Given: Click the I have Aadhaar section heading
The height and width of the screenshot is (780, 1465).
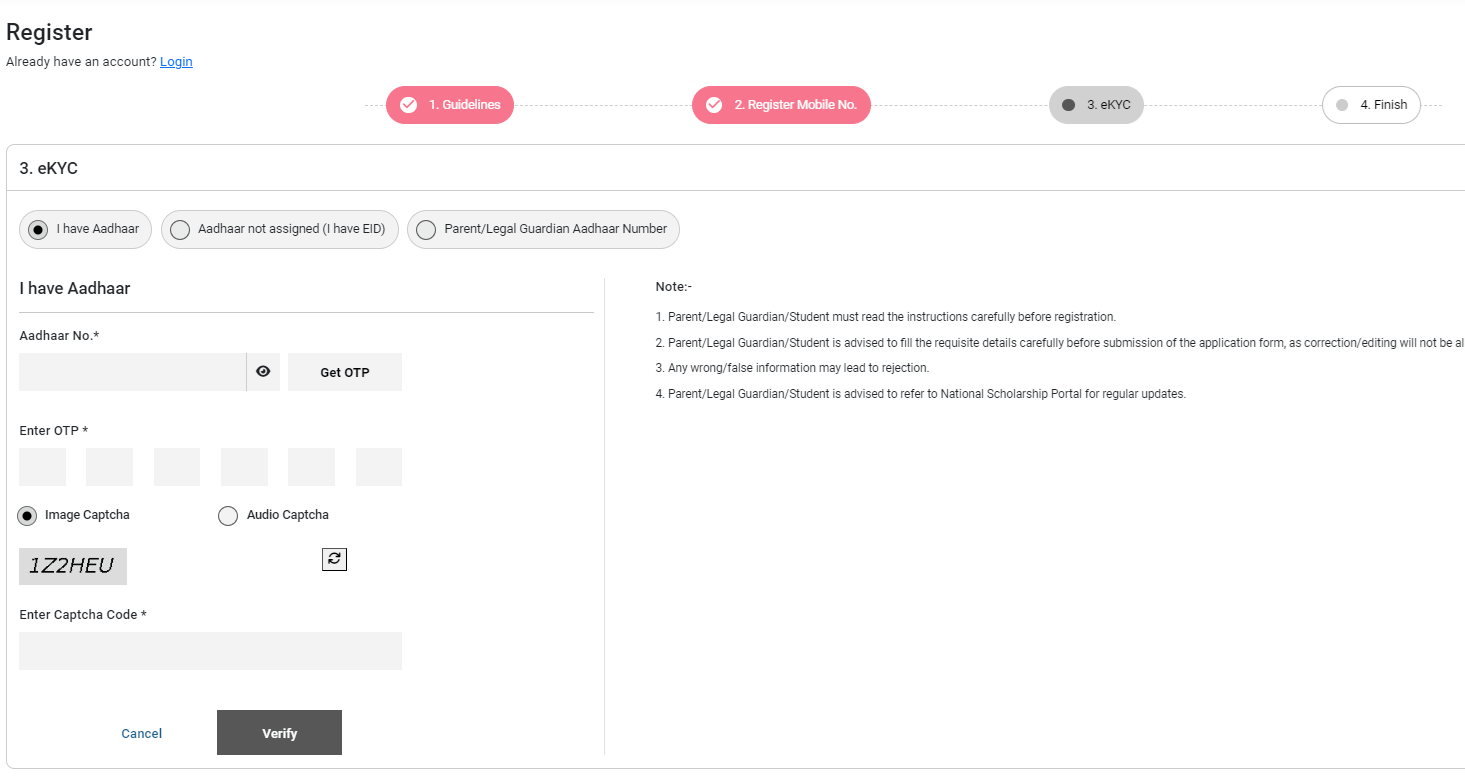Looking at the screenshot, I should [75, 288].
